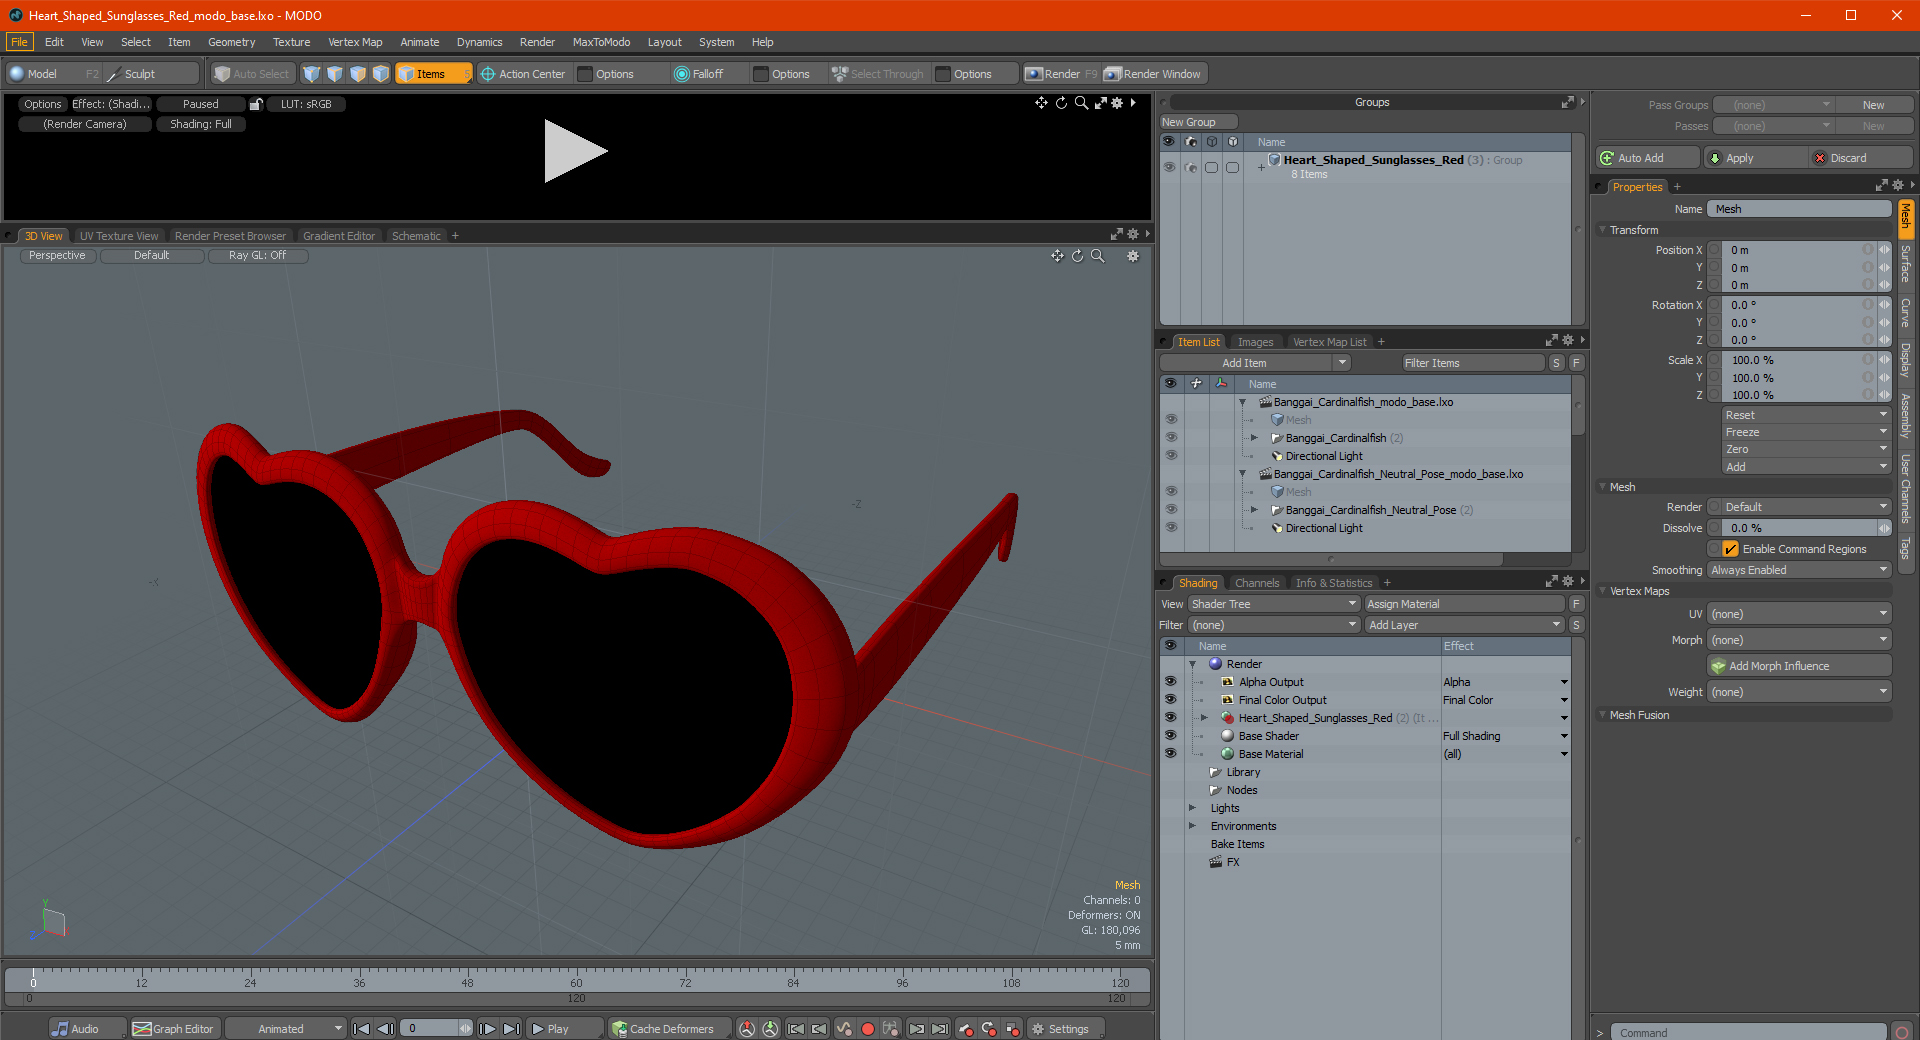Click Assign Material button
The image size is (1920, 1040).
point(1464,604)
